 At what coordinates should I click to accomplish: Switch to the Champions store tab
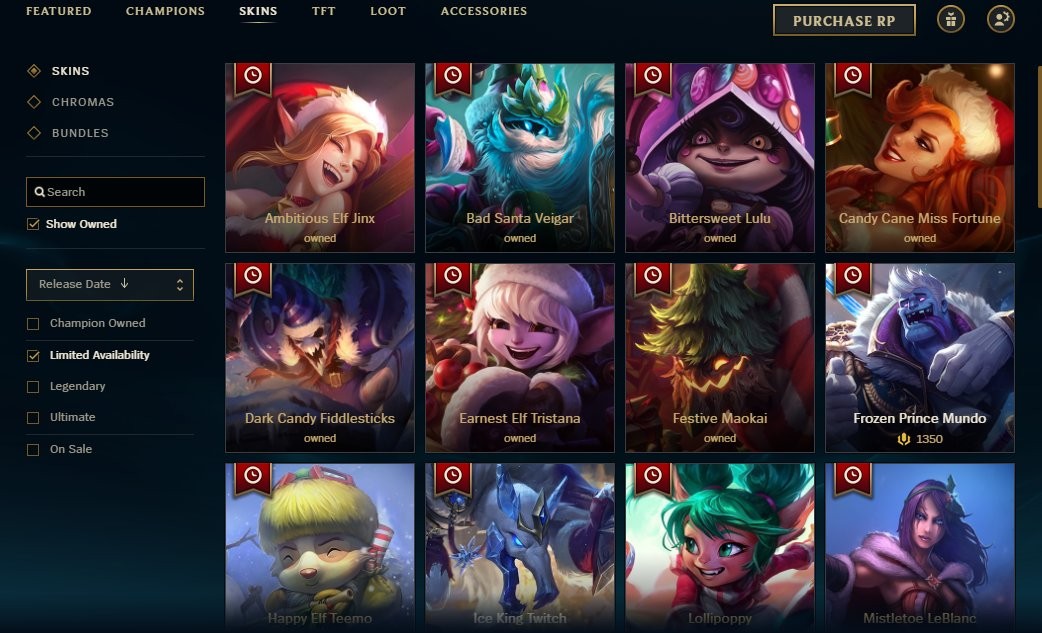pyautogui.click(x=165, y=11)
